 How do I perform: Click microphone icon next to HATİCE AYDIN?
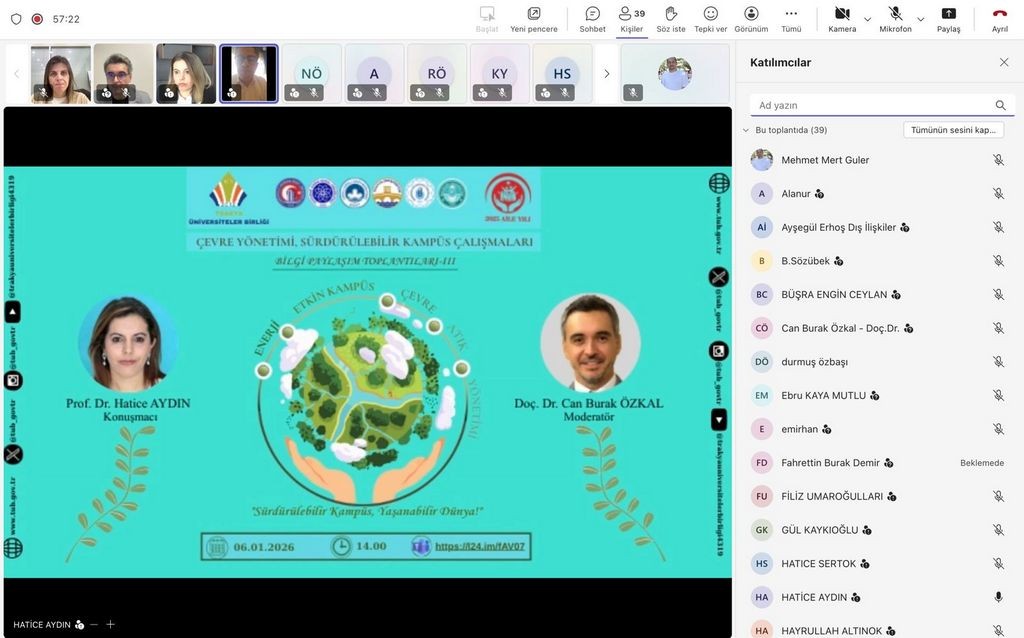click(x=998, y=597)
